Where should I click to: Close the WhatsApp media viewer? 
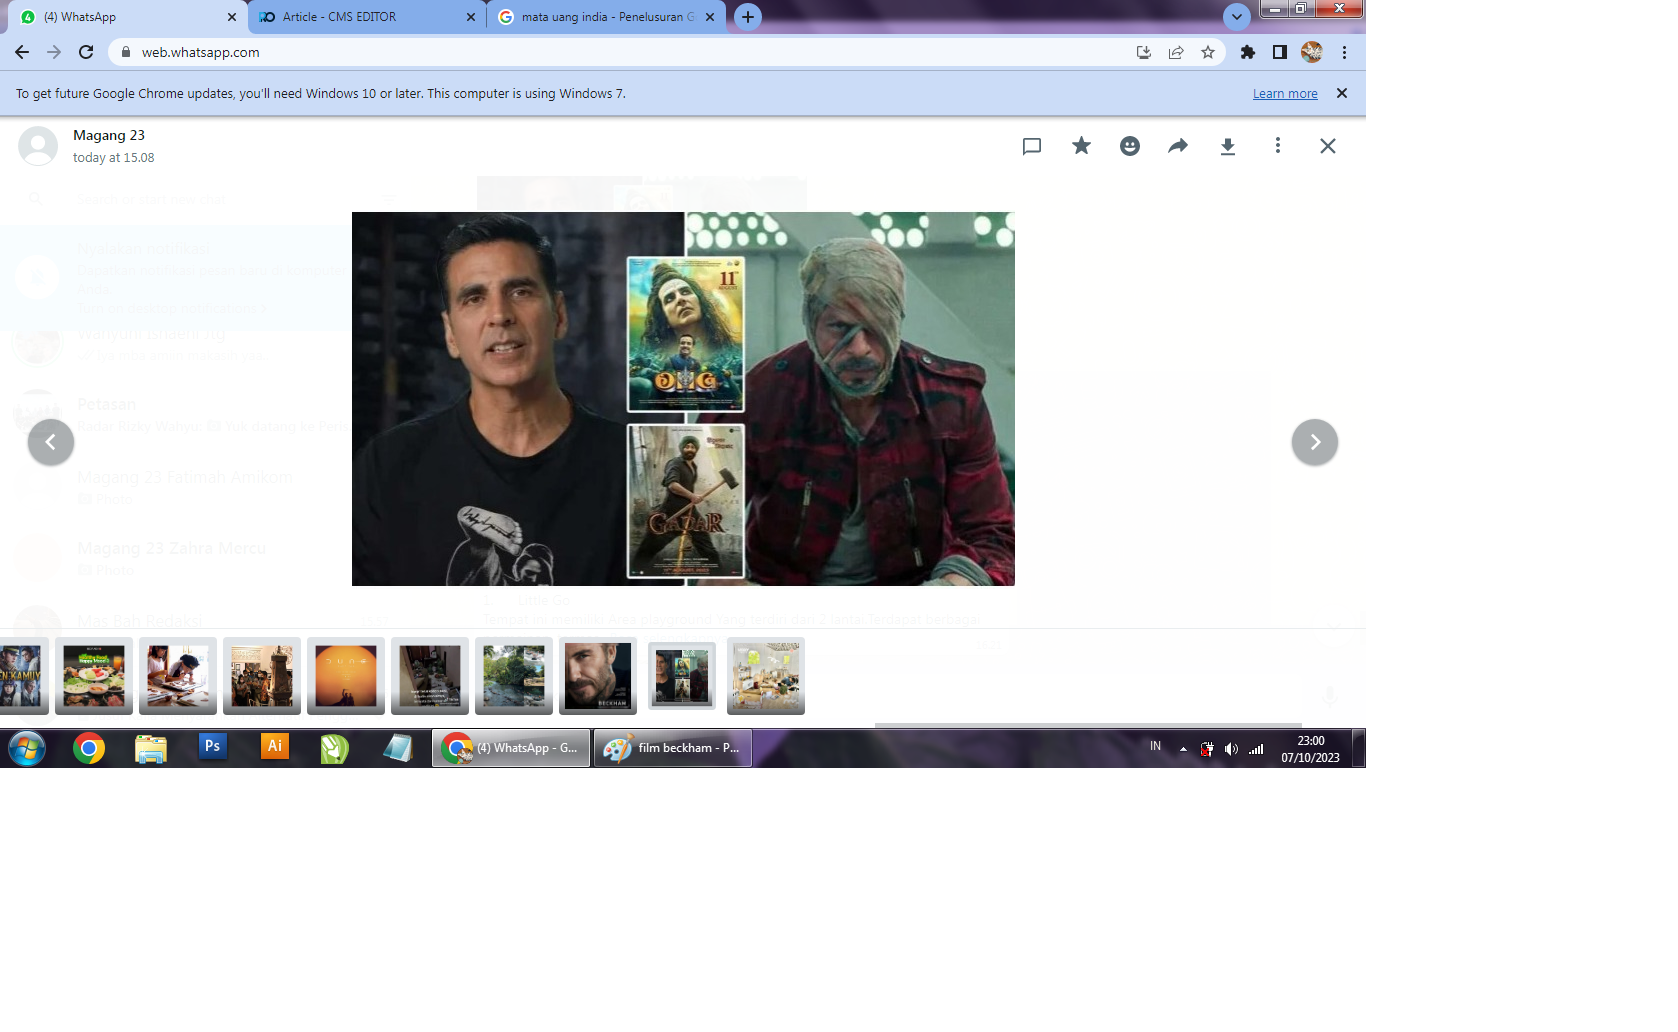1328,146
